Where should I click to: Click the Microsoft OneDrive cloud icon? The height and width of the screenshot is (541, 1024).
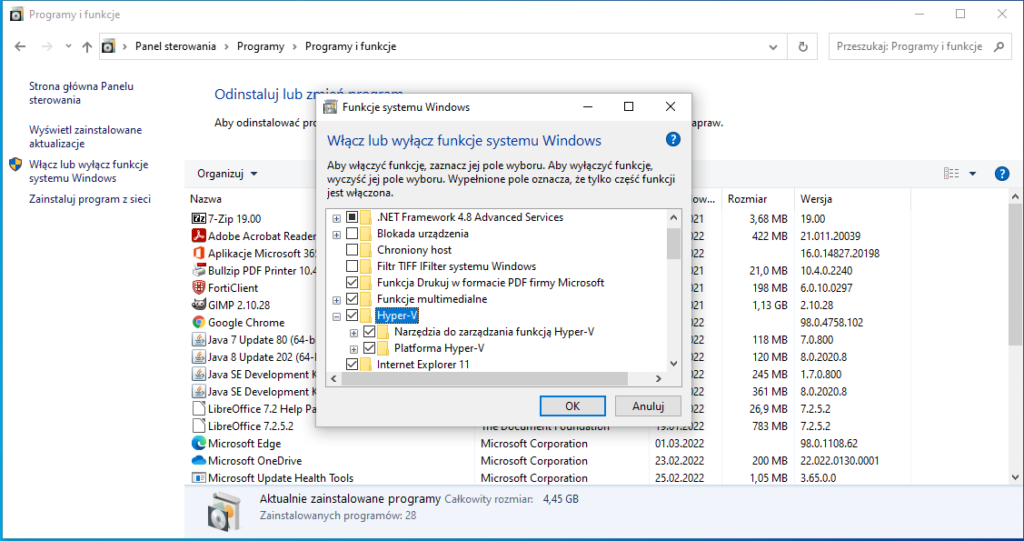pyautogui.click(x=198, y=461)
